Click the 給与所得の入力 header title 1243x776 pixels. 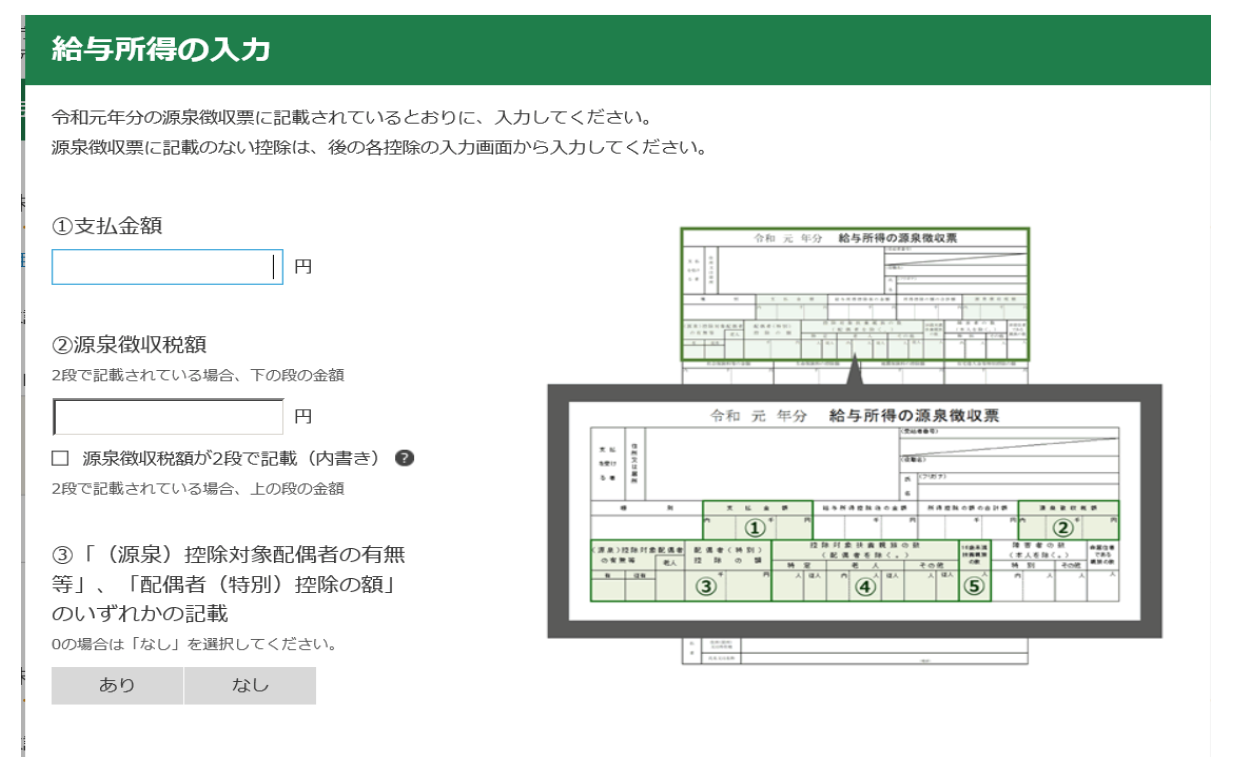pyautogui.click(x=161, y=49)
